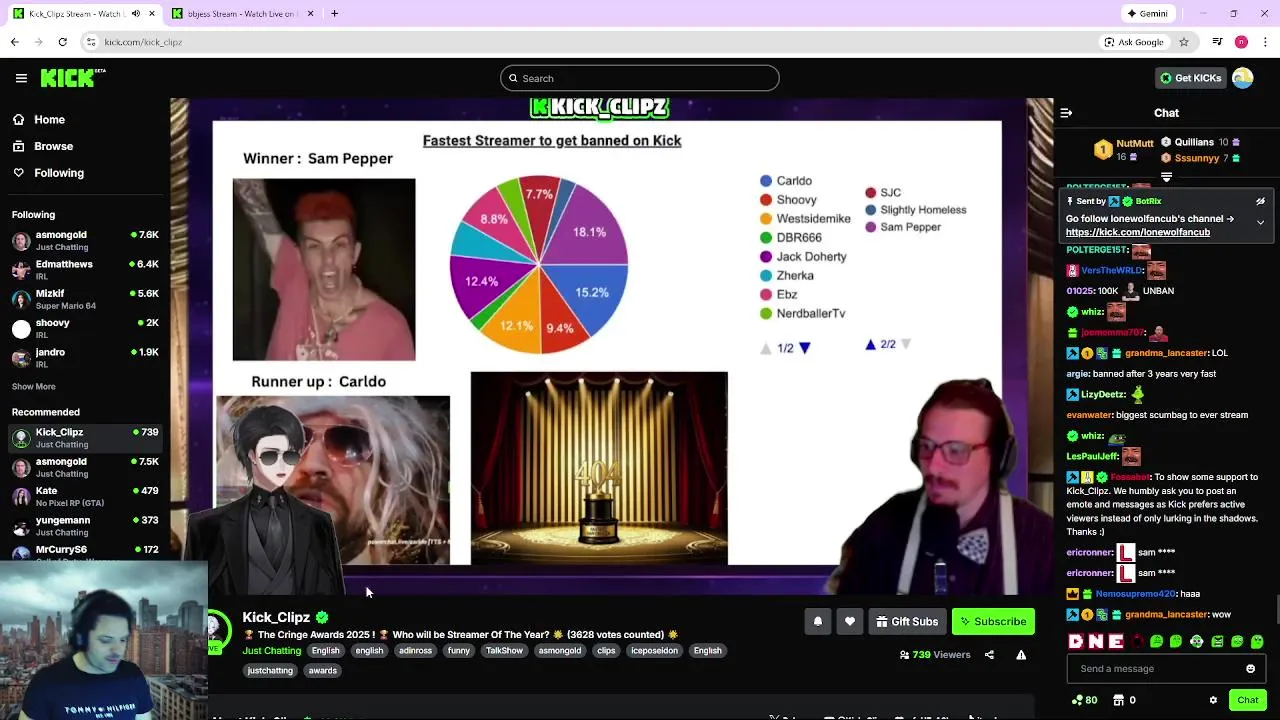Expand the gift leaderboard arrow
The width and height of the screenshot is (1280, 720).
point(1166,177)
